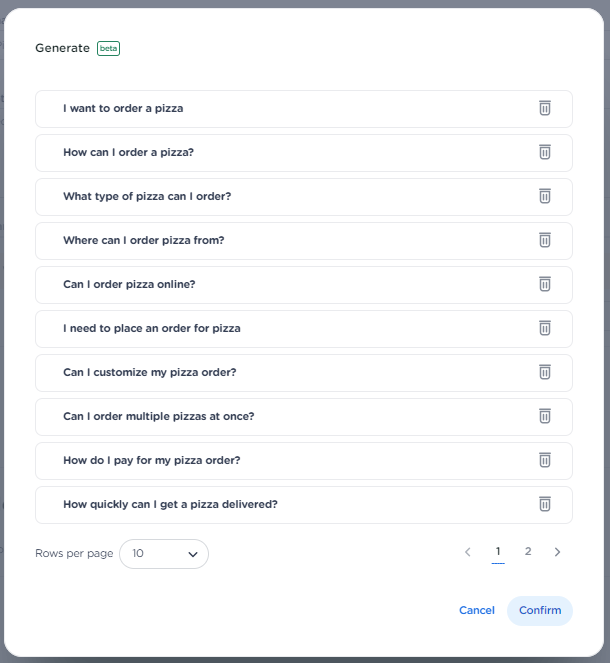Delete the 'I want to order a pizza' utterance
The height and width of the screenshot is (663, 610).
pyautogui.click(x=545, y=108)
